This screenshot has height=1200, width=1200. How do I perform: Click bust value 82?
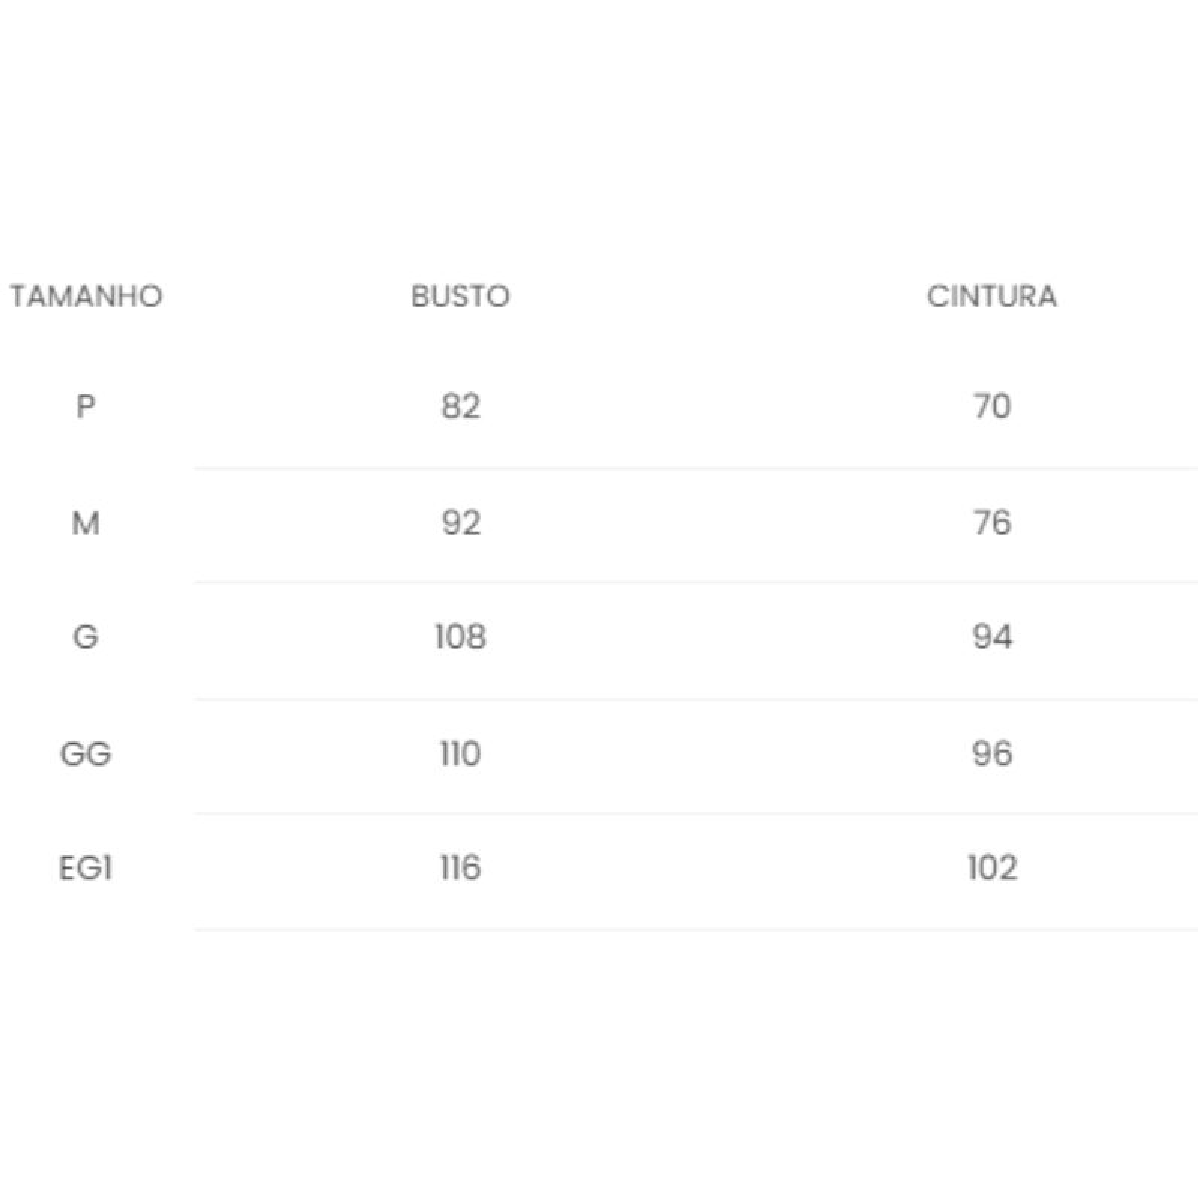pos(460,406)
